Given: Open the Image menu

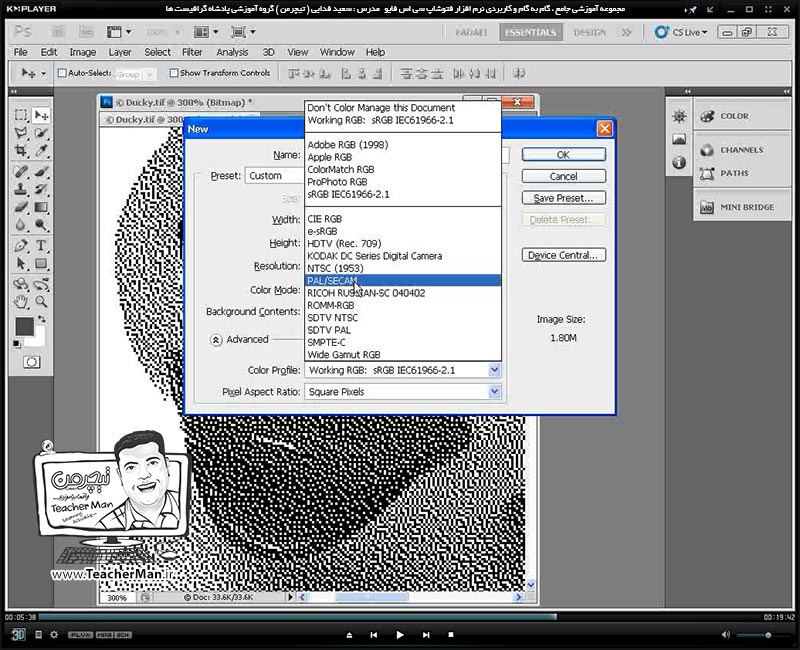Looking at the screenshot, I should click(83, 52).
